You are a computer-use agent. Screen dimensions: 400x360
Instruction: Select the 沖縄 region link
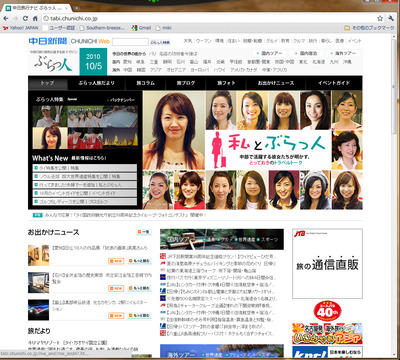[x=347, y=62]
